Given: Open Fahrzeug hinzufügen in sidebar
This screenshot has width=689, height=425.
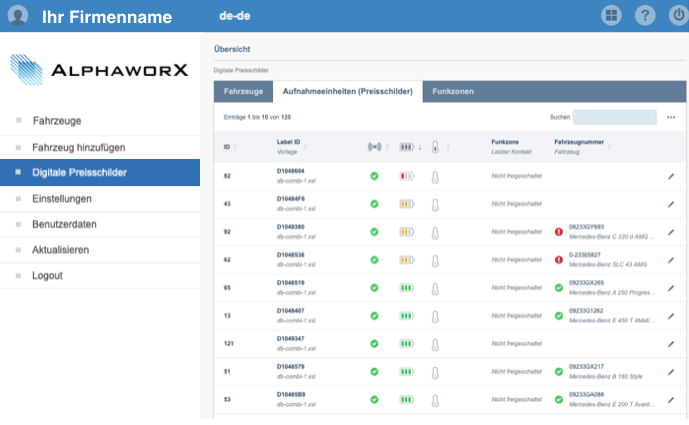Looking at the screenshot, I should click(79, 147).
